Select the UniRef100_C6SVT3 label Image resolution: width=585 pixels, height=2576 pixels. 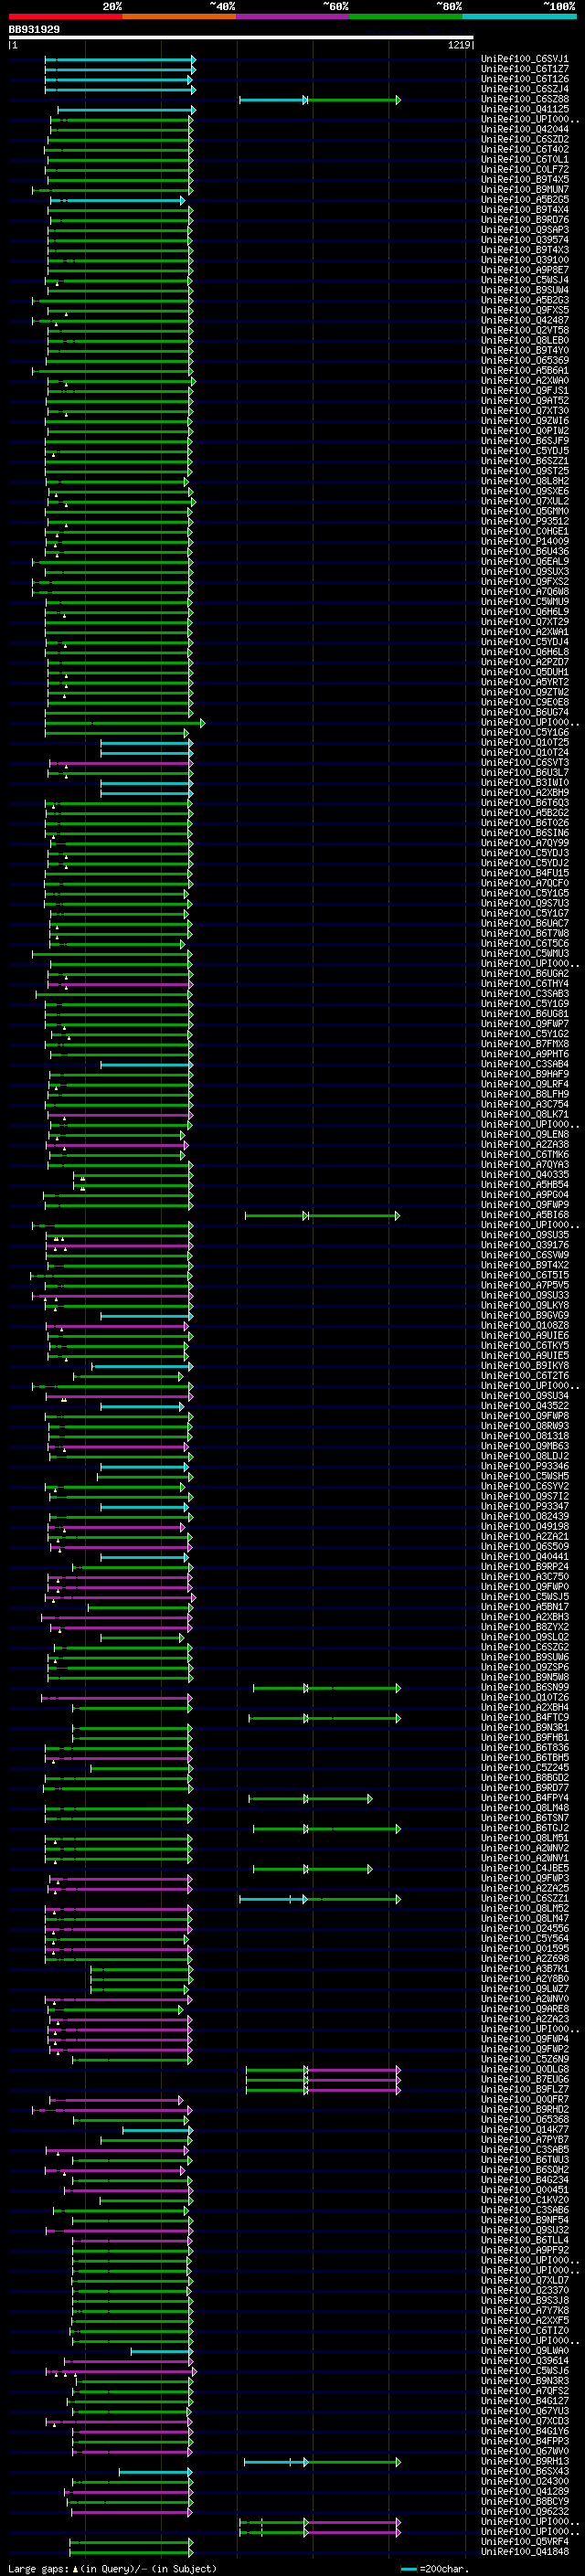pyautogui.click(x=525, y=762)
